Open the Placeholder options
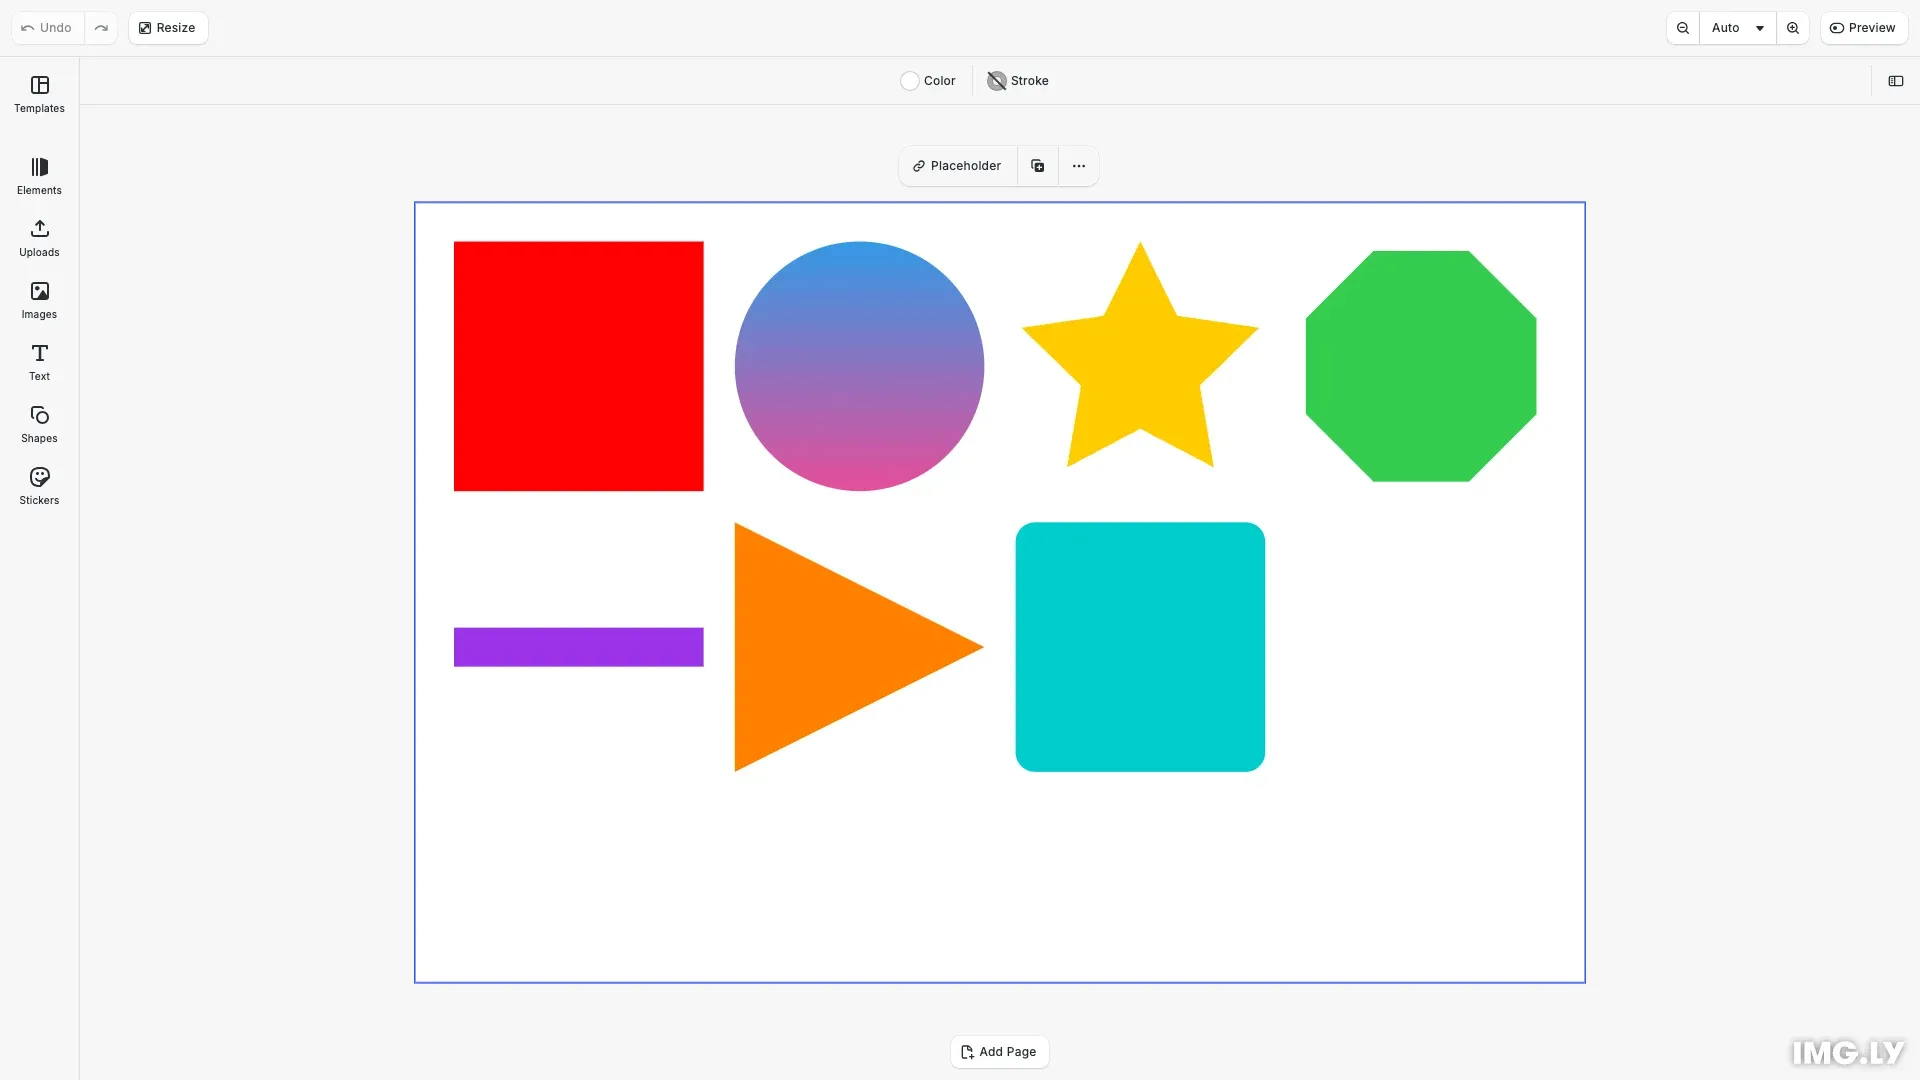The image size is (1920, 1080). tap(957, 165)
